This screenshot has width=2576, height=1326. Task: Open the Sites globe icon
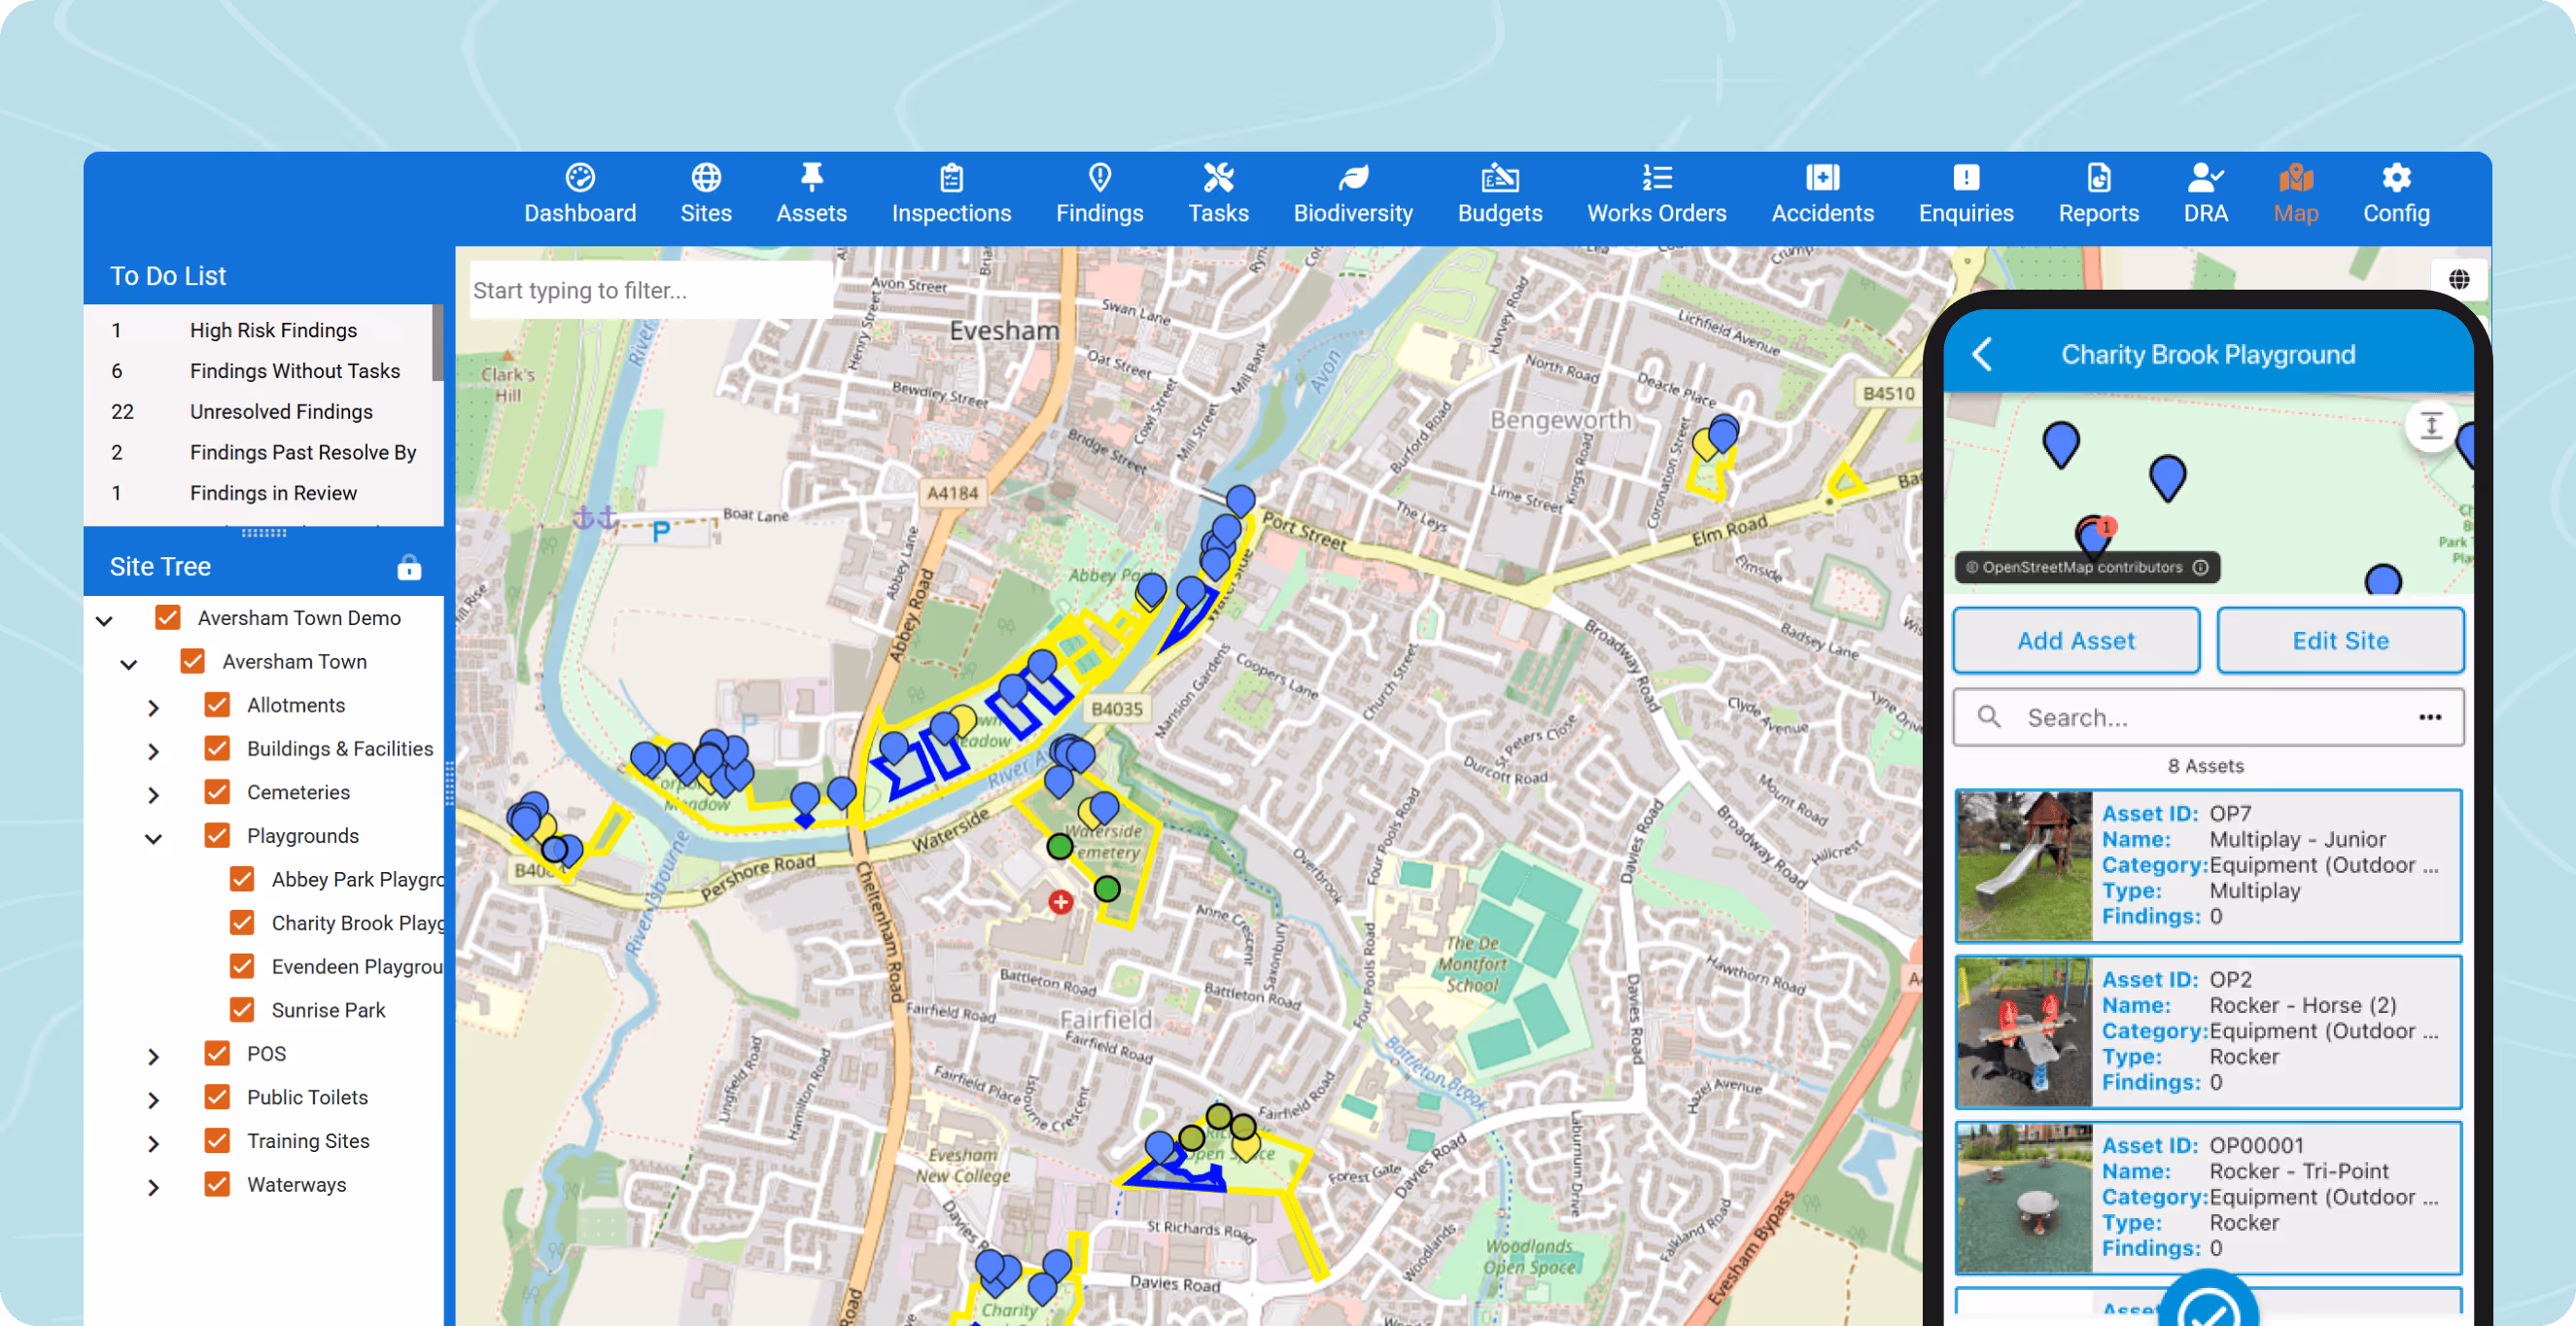[706, 178]
